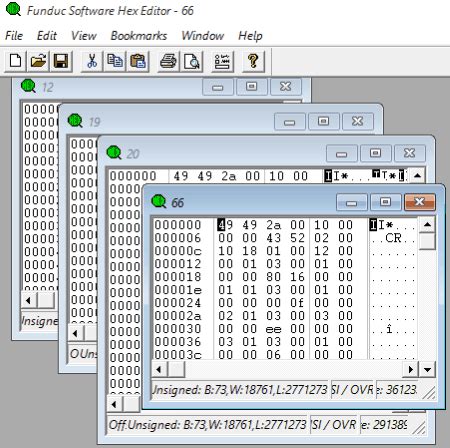Open the Help menu

[250, 36]
